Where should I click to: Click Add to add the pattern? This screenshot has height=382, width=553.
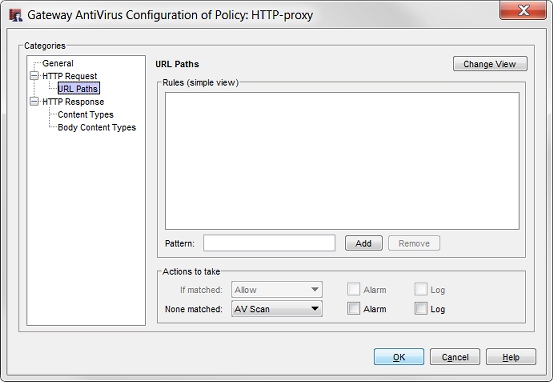(x=364, y=243)
